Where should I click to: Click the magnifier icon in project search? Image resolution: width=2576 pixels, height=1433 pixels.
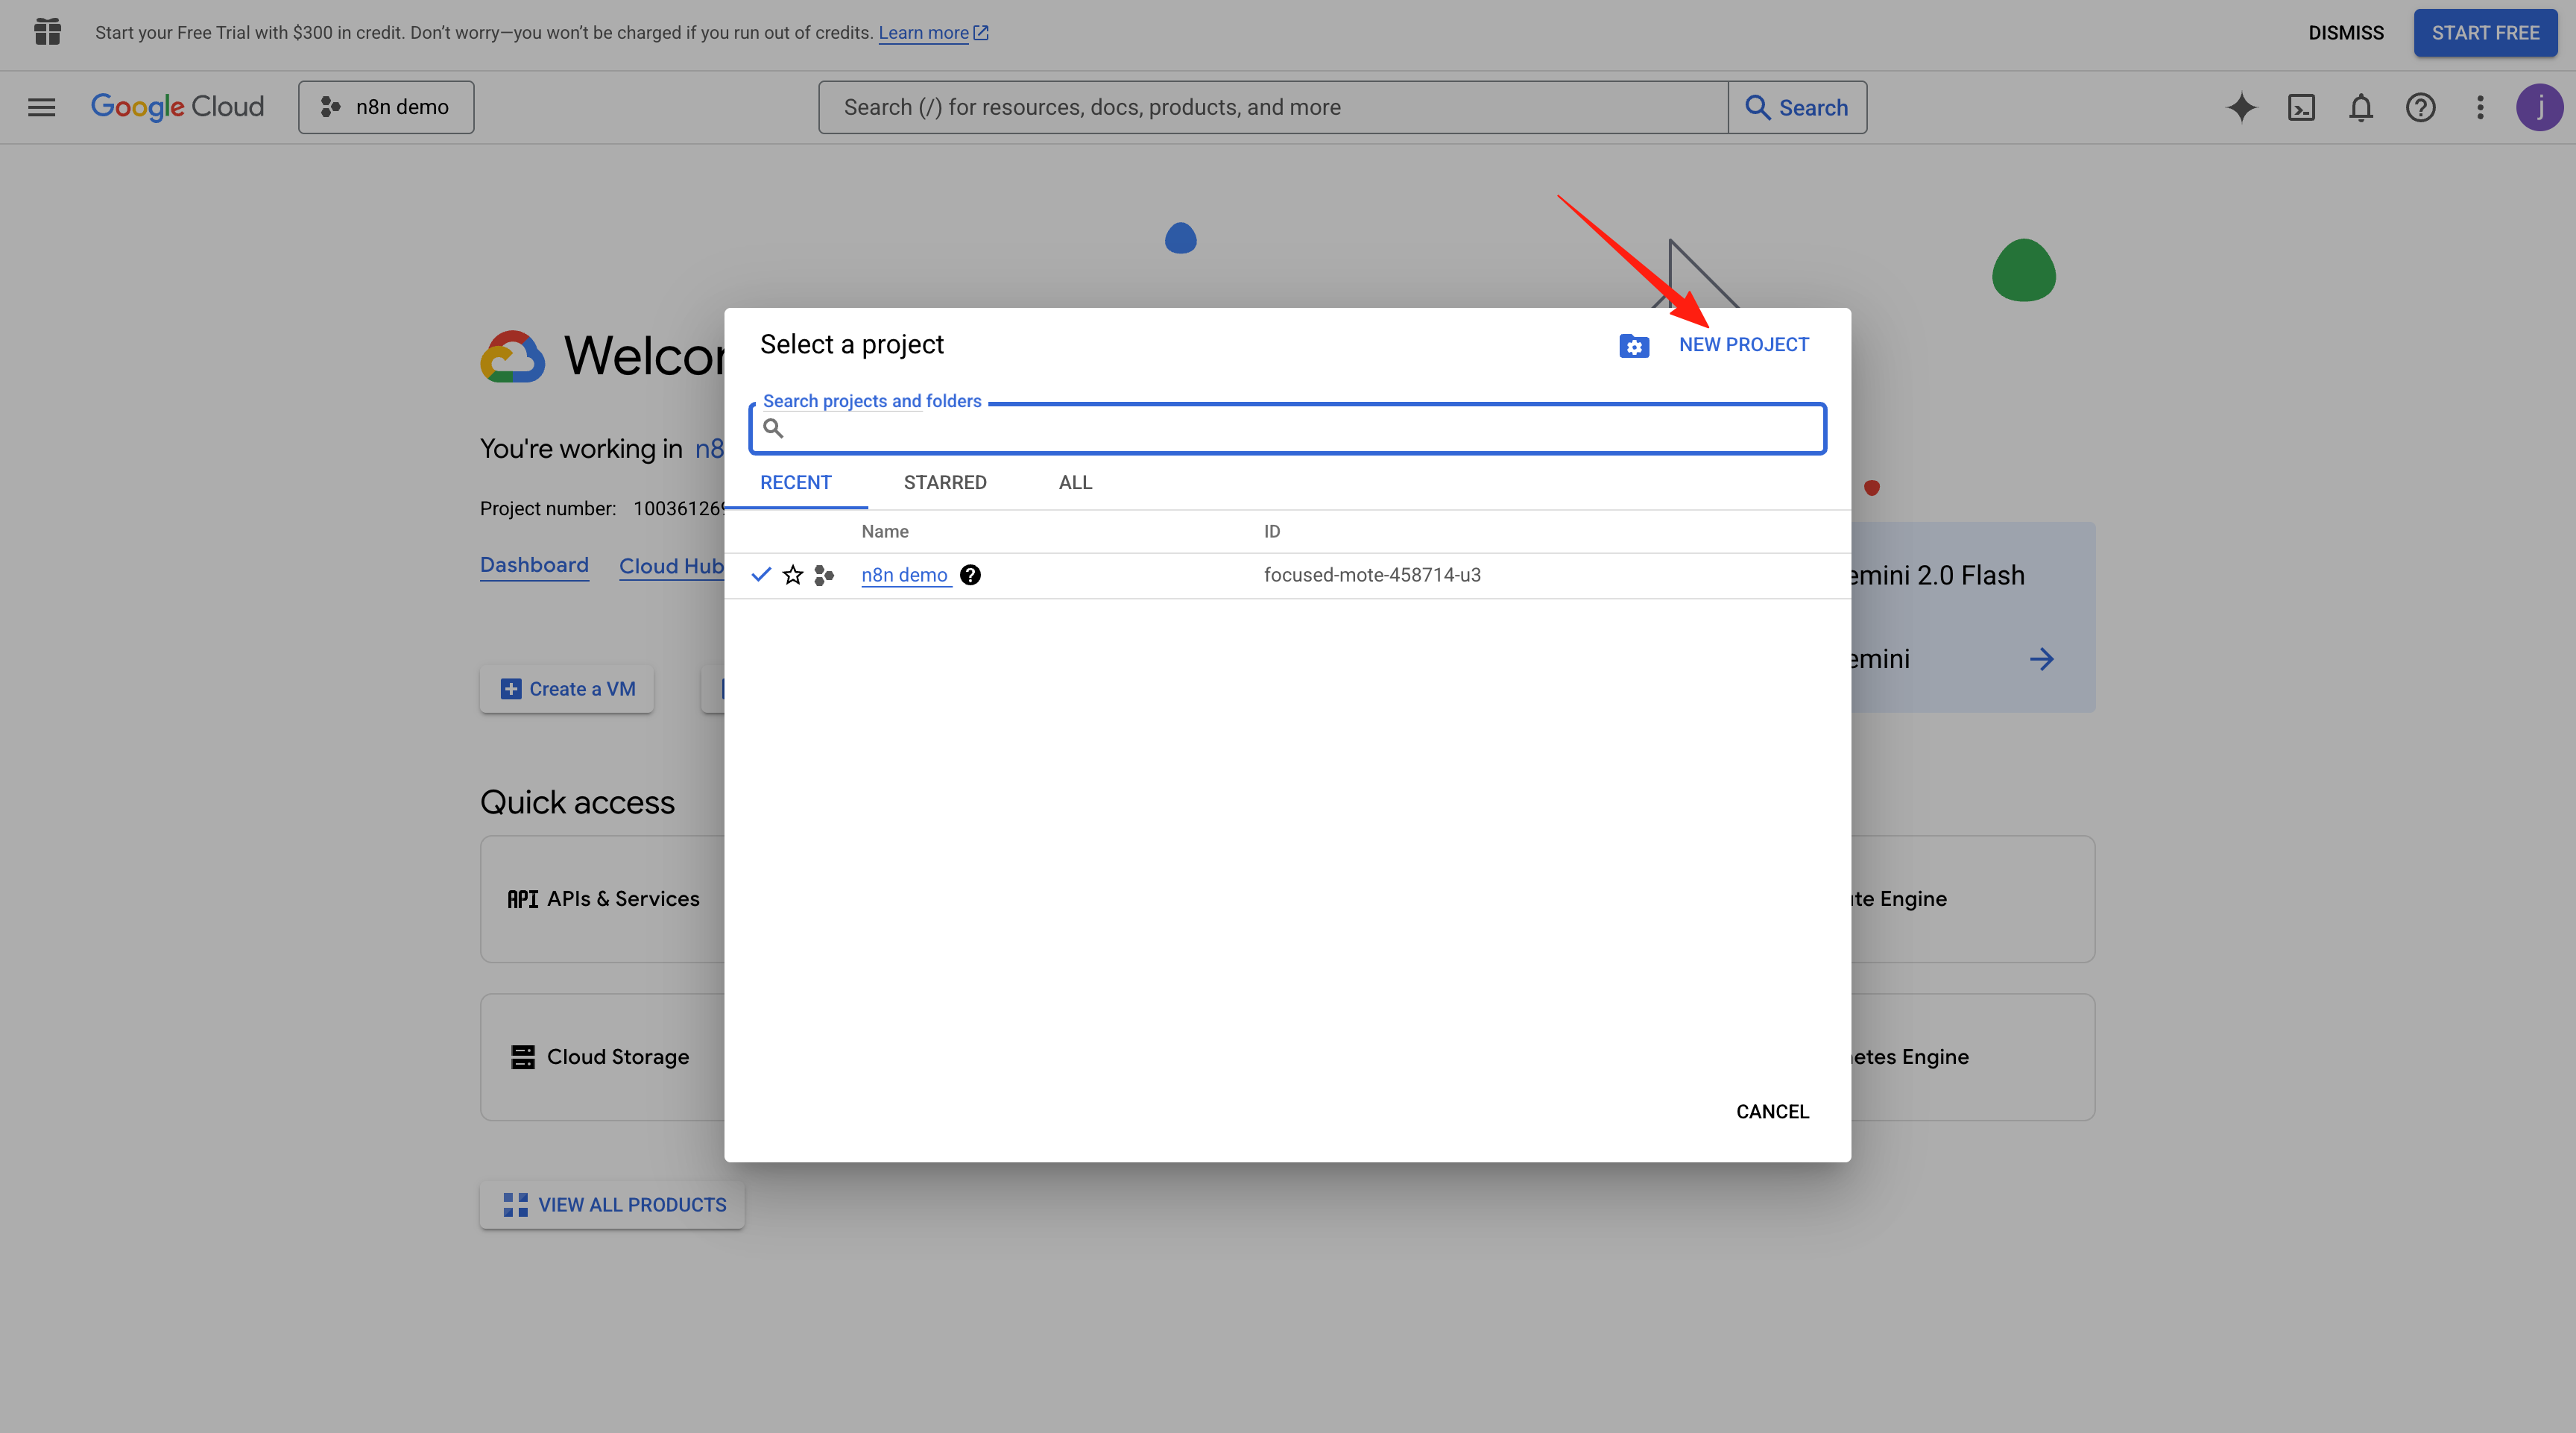pos(773,428)
